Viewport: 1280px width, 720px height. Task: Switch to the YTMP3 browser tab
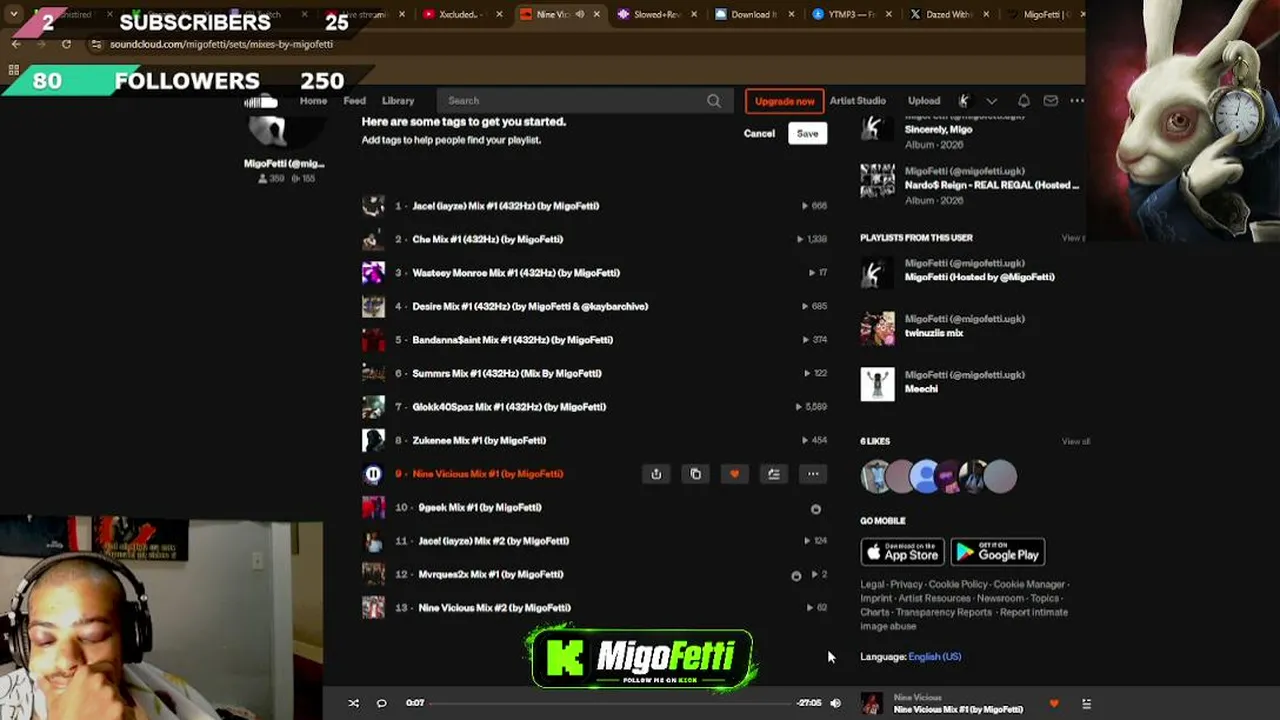(x=852, y=15)
